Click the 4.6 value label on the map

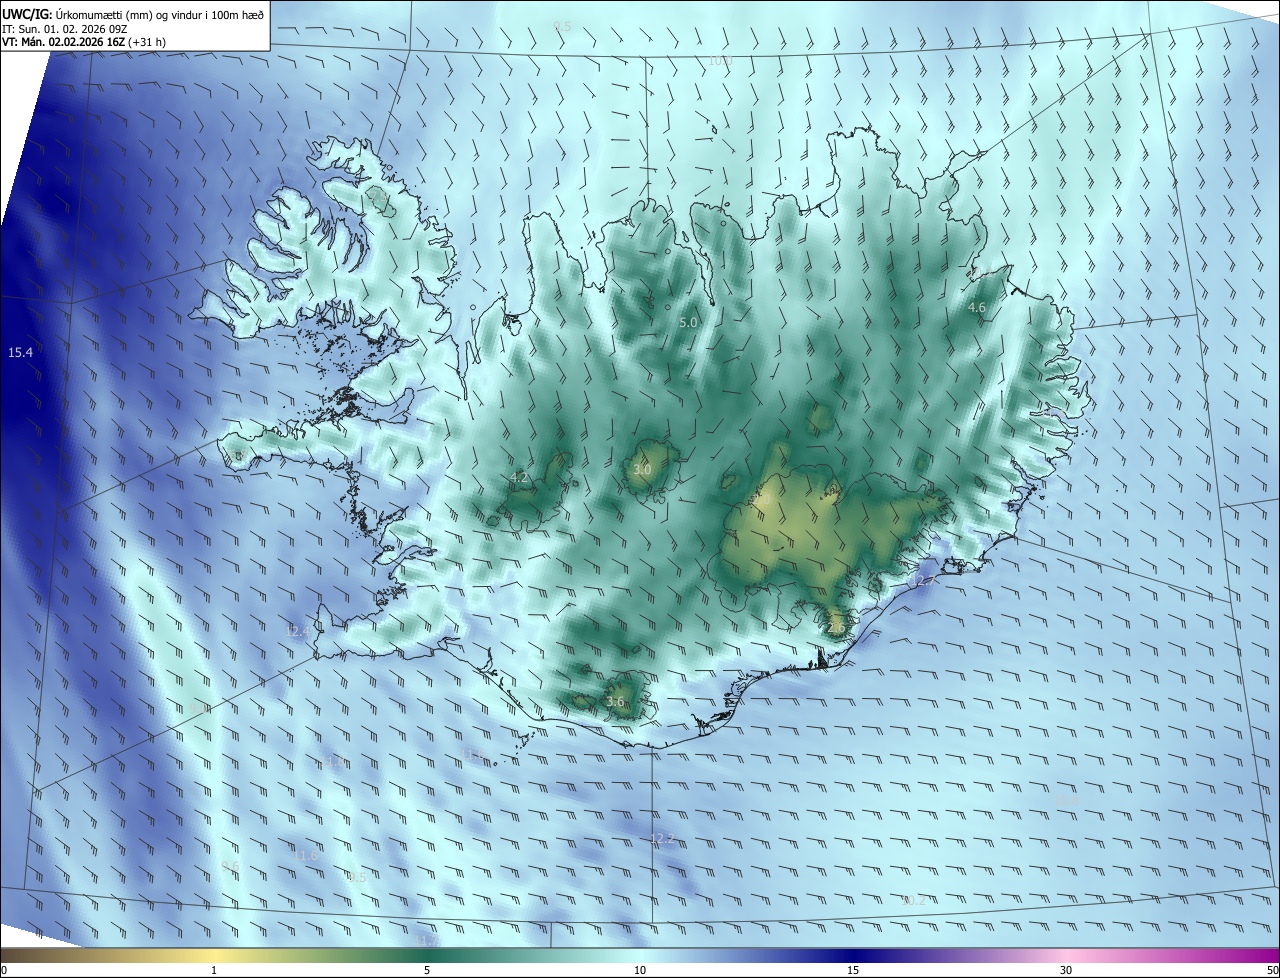click(977, 308)
